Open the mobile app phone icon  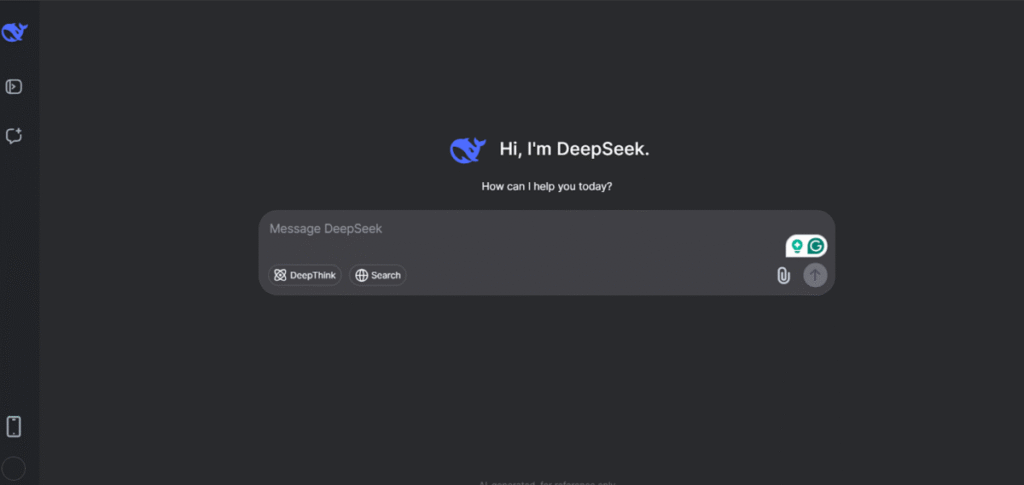click(x=14, y=426)
